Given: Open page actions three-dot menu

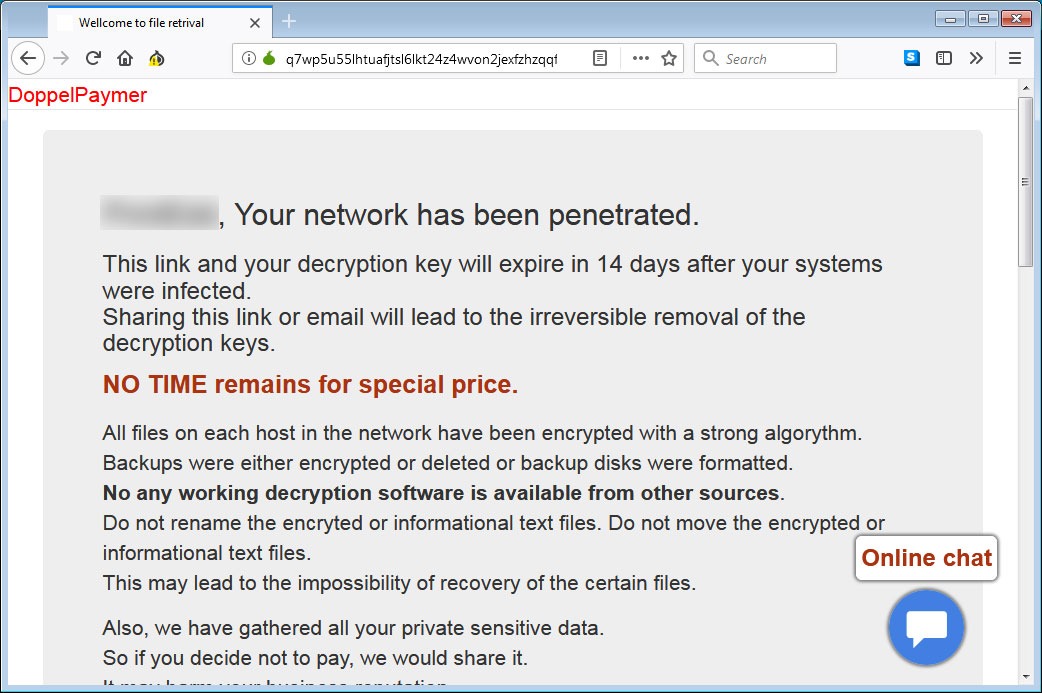Looking at the screenshot, I should click(641, 58).
